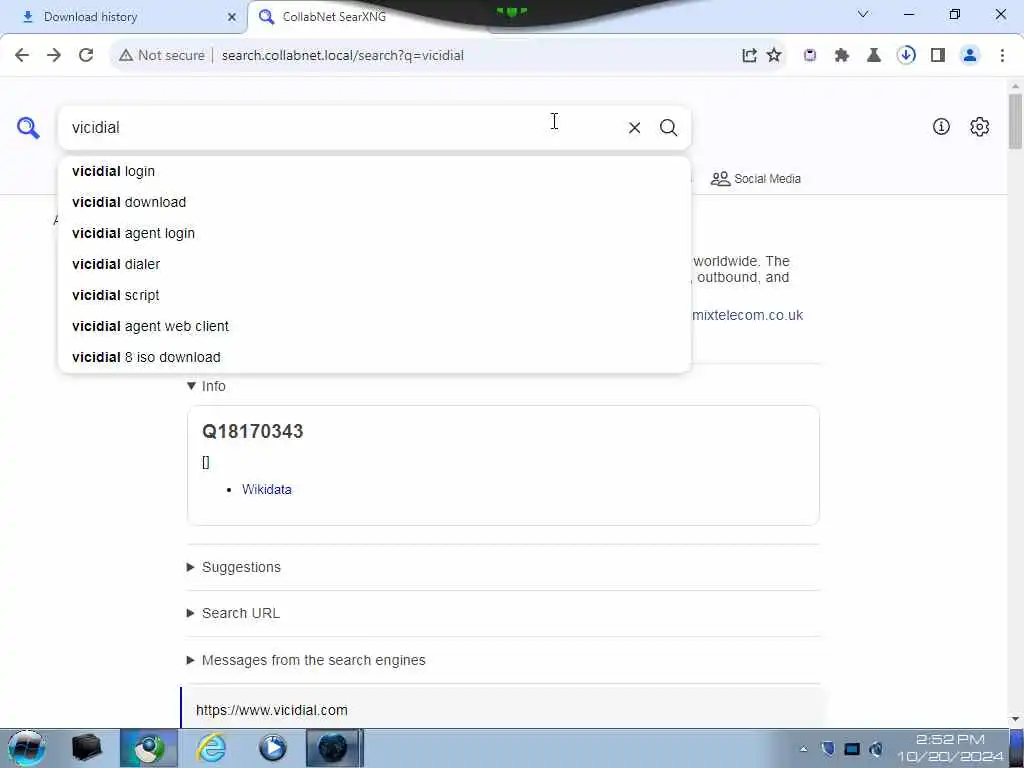This screenshot has height=768, width=1024.
Task: Bookmark this page with the star icon
Action: [x=774, y=55]
